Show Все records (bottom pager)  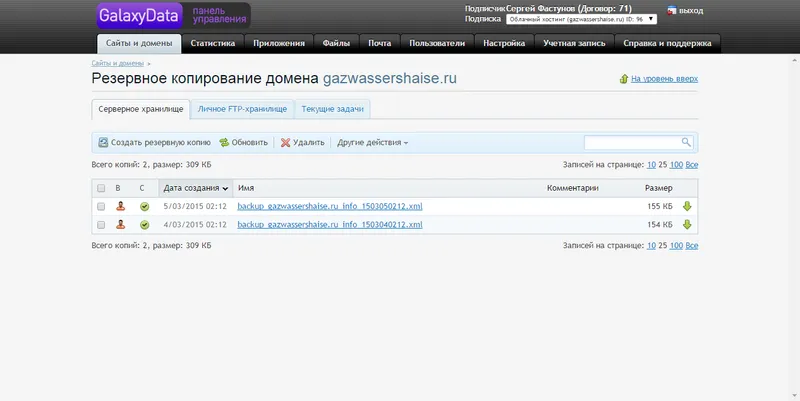pyautogui.click(x=691, y=245)
